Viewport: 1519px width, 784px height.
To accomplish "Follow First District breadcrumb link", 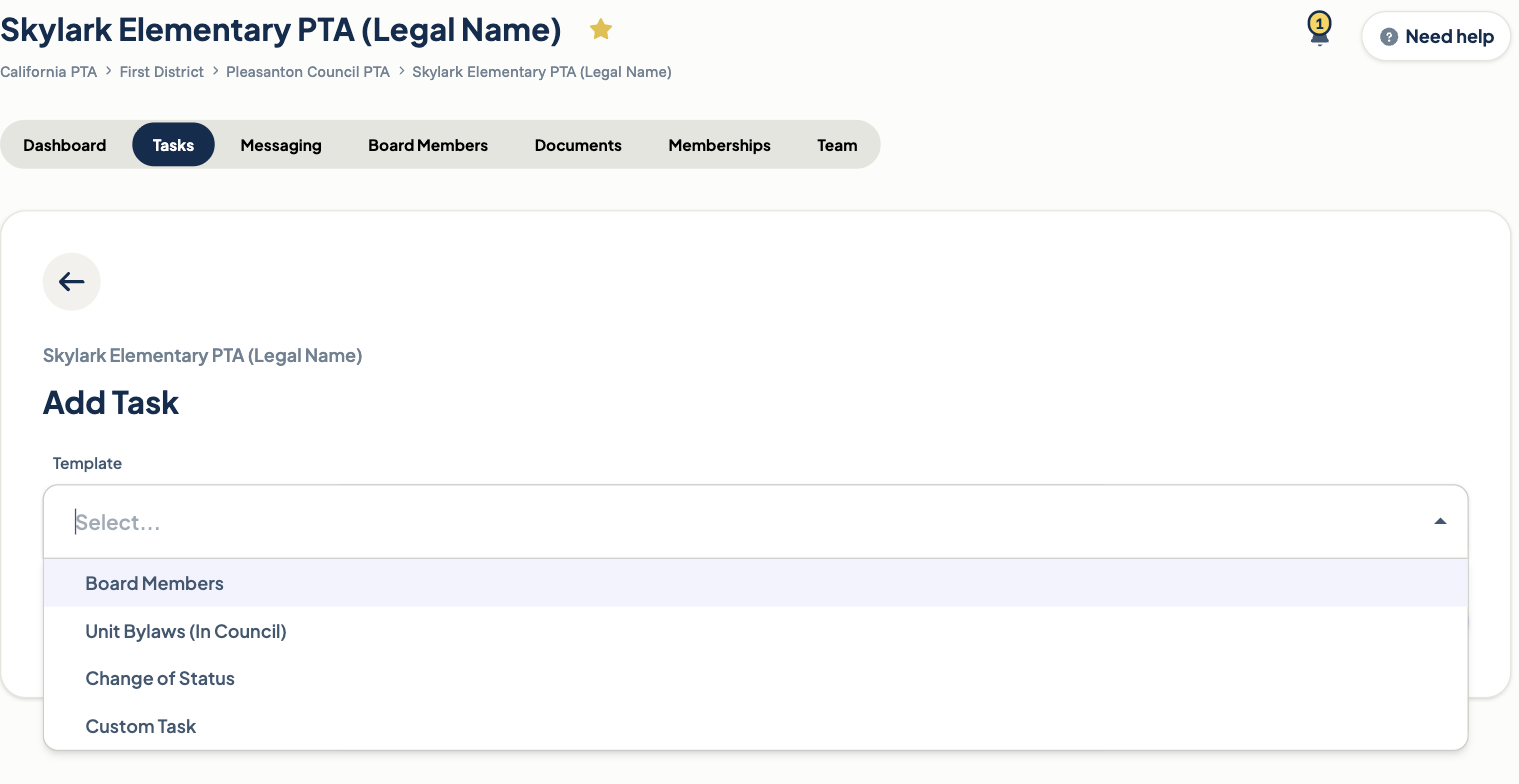I will point(161,72).
